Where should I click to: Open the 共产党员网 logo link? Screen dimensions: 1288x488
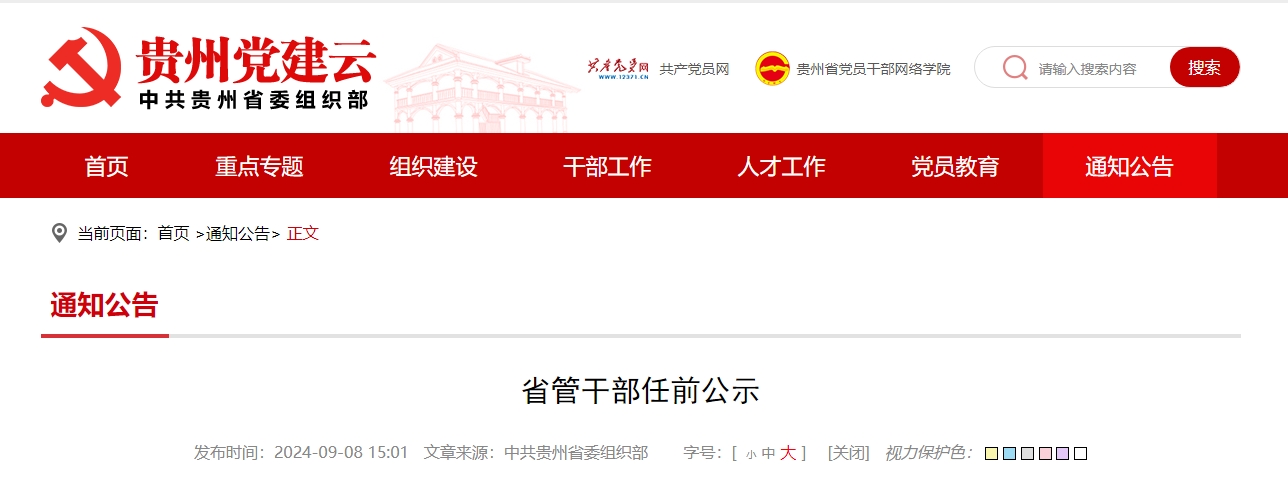[x=619, y=68]
